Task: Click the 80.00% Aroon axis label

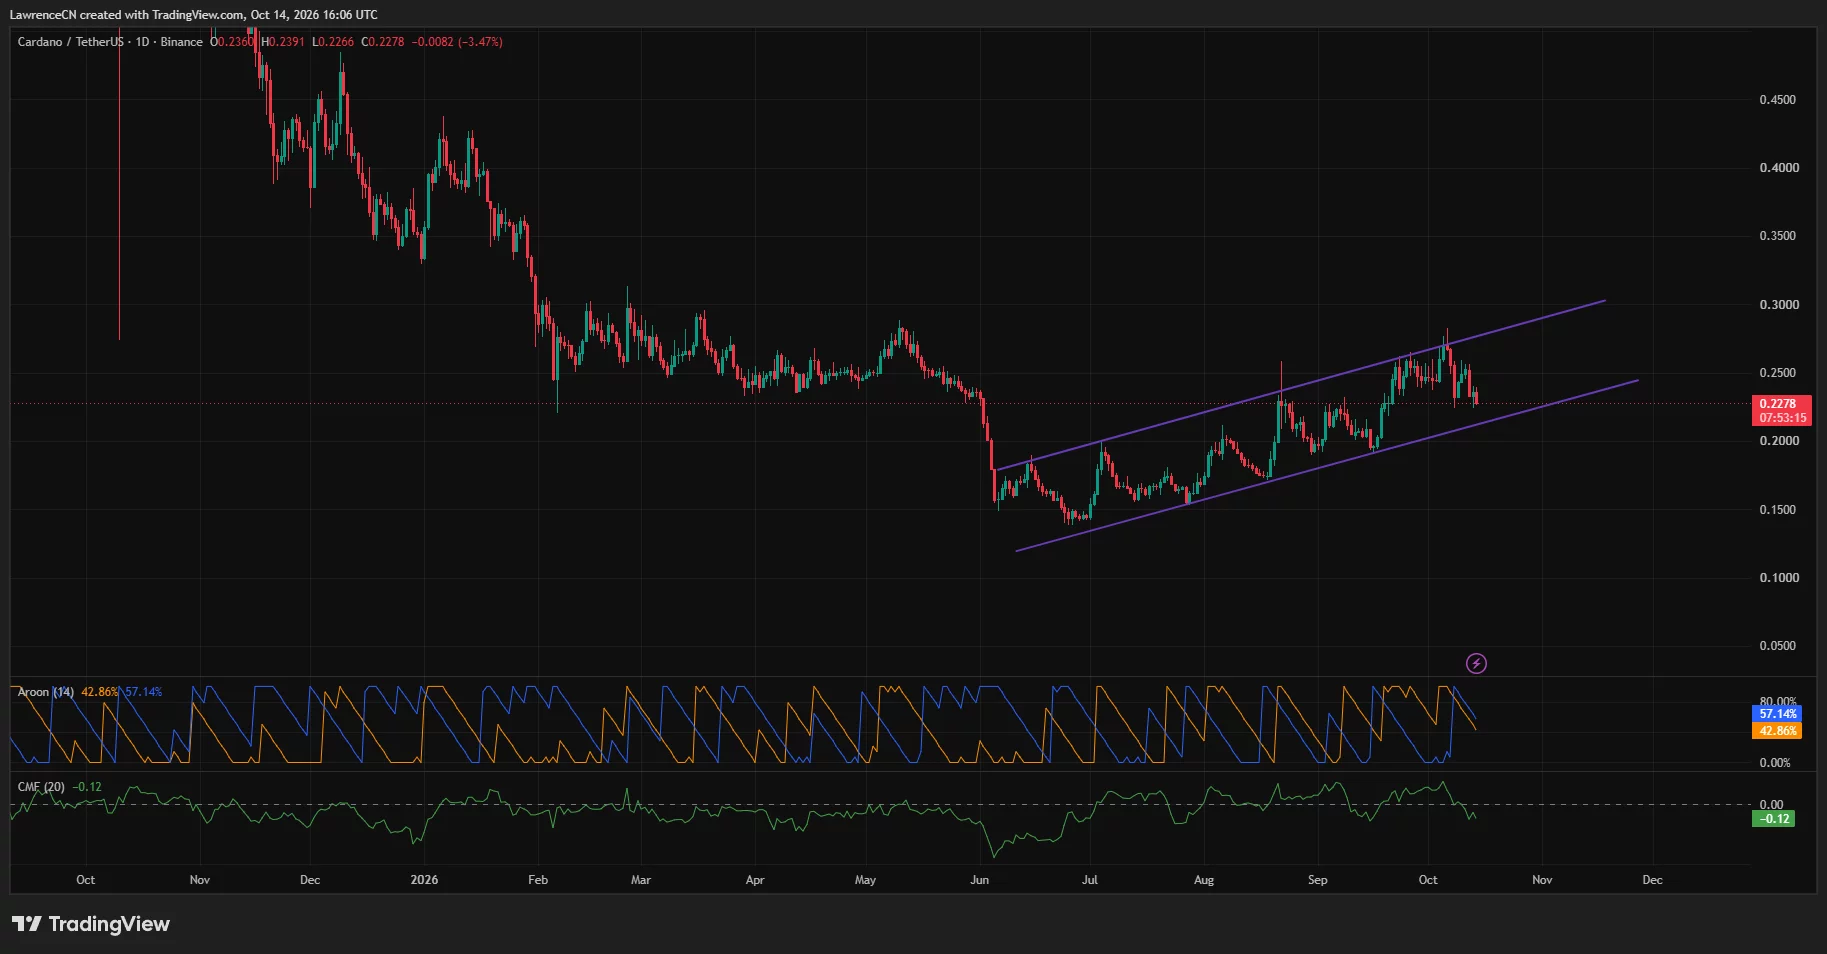Action: [x=1778, y=702]
